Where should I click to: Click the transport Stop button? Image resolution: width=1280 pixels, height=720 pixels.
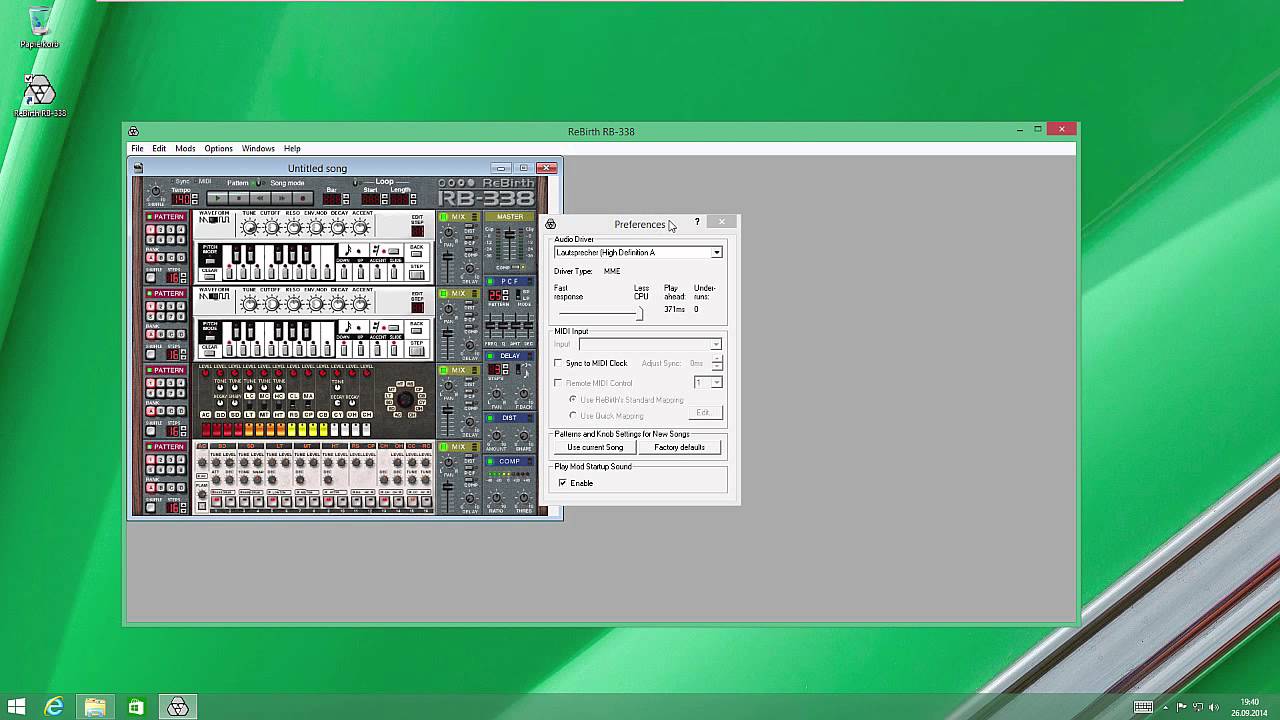[x=239, y=198]
